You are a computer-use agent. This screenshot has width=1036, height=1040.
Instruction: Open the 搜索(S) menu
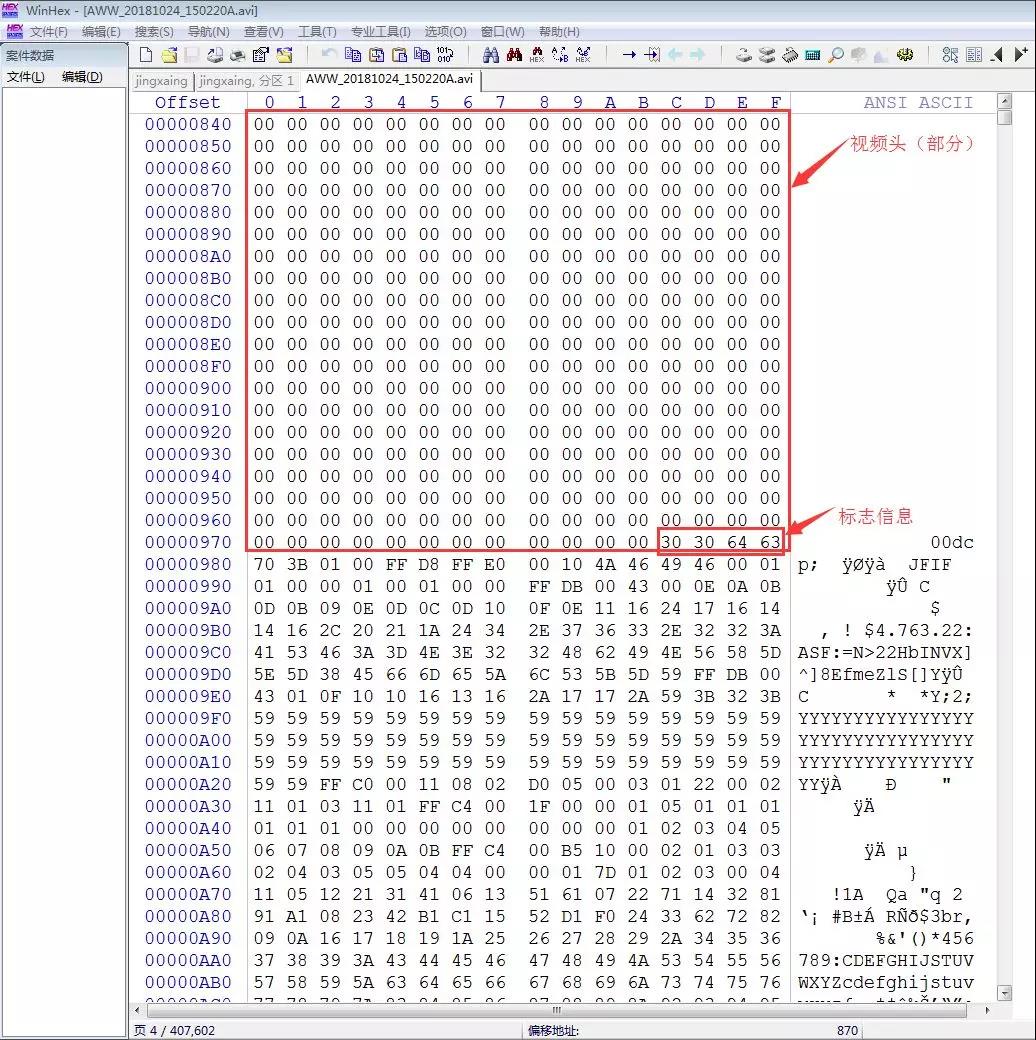(154, 32)
